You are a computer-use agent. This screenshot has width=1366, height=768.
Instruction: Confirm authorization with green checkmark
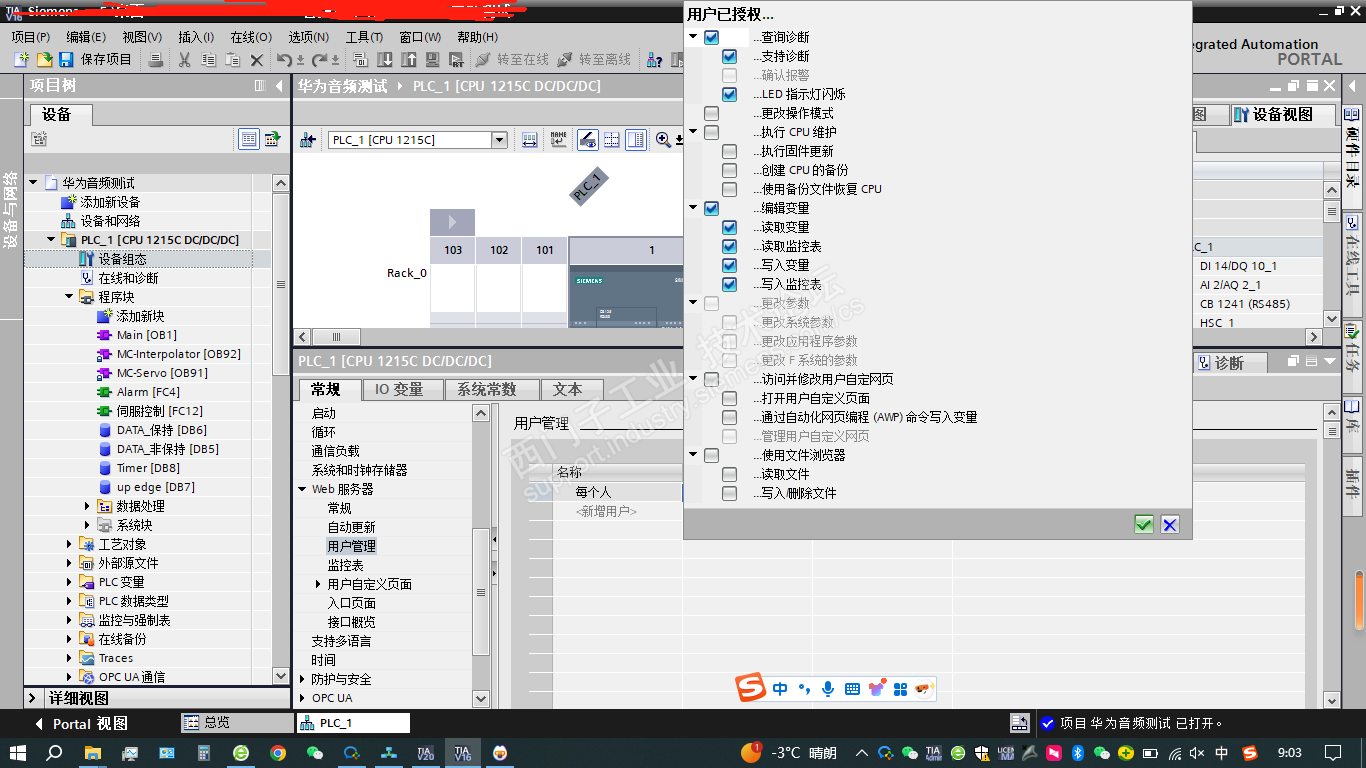[x=1144, y=524]
